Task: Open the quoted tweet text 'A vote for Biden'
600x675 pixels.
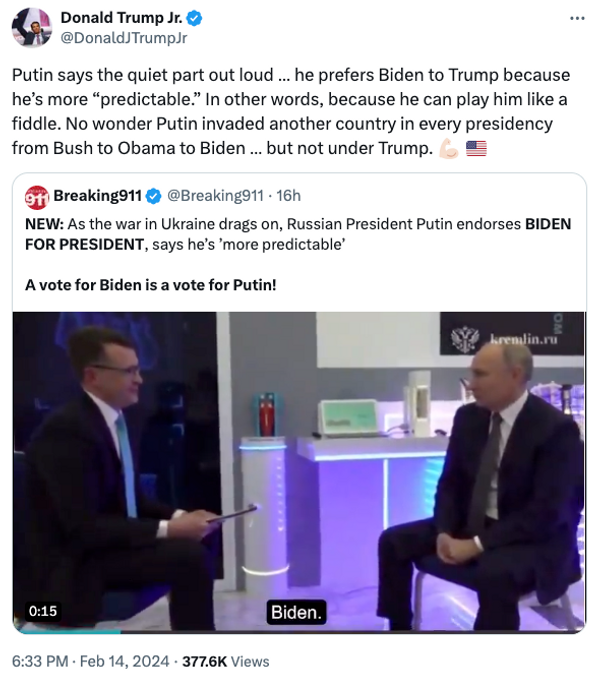Action: tap(151, 285)
